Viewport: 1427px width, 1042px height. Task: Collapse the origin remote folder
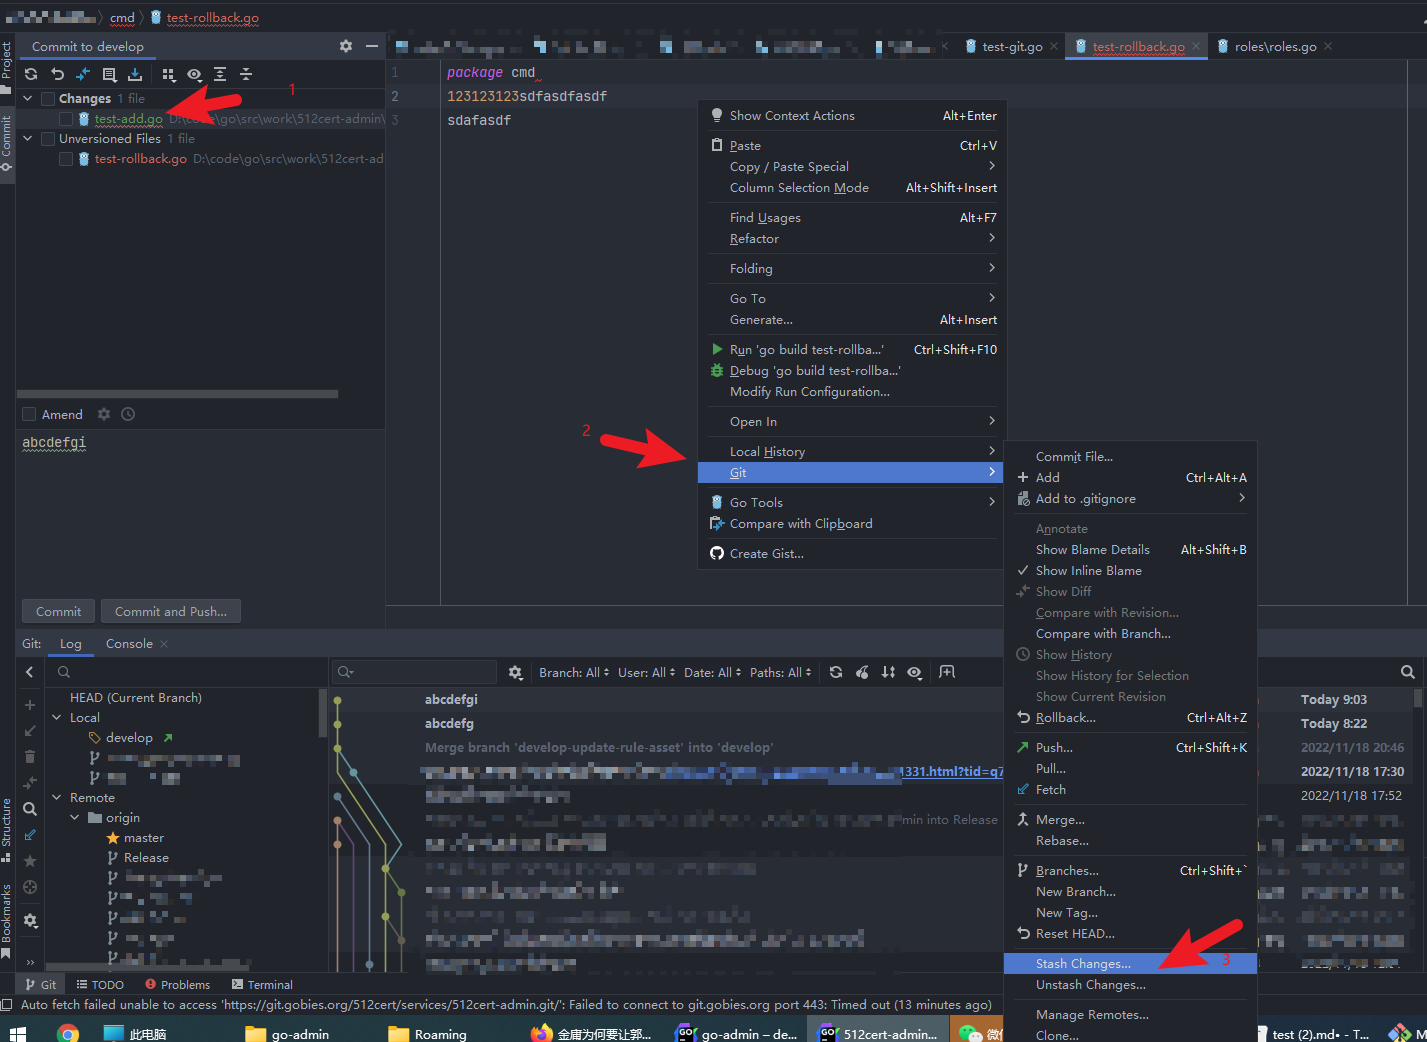pyautogui.click(x=75, y=817)
